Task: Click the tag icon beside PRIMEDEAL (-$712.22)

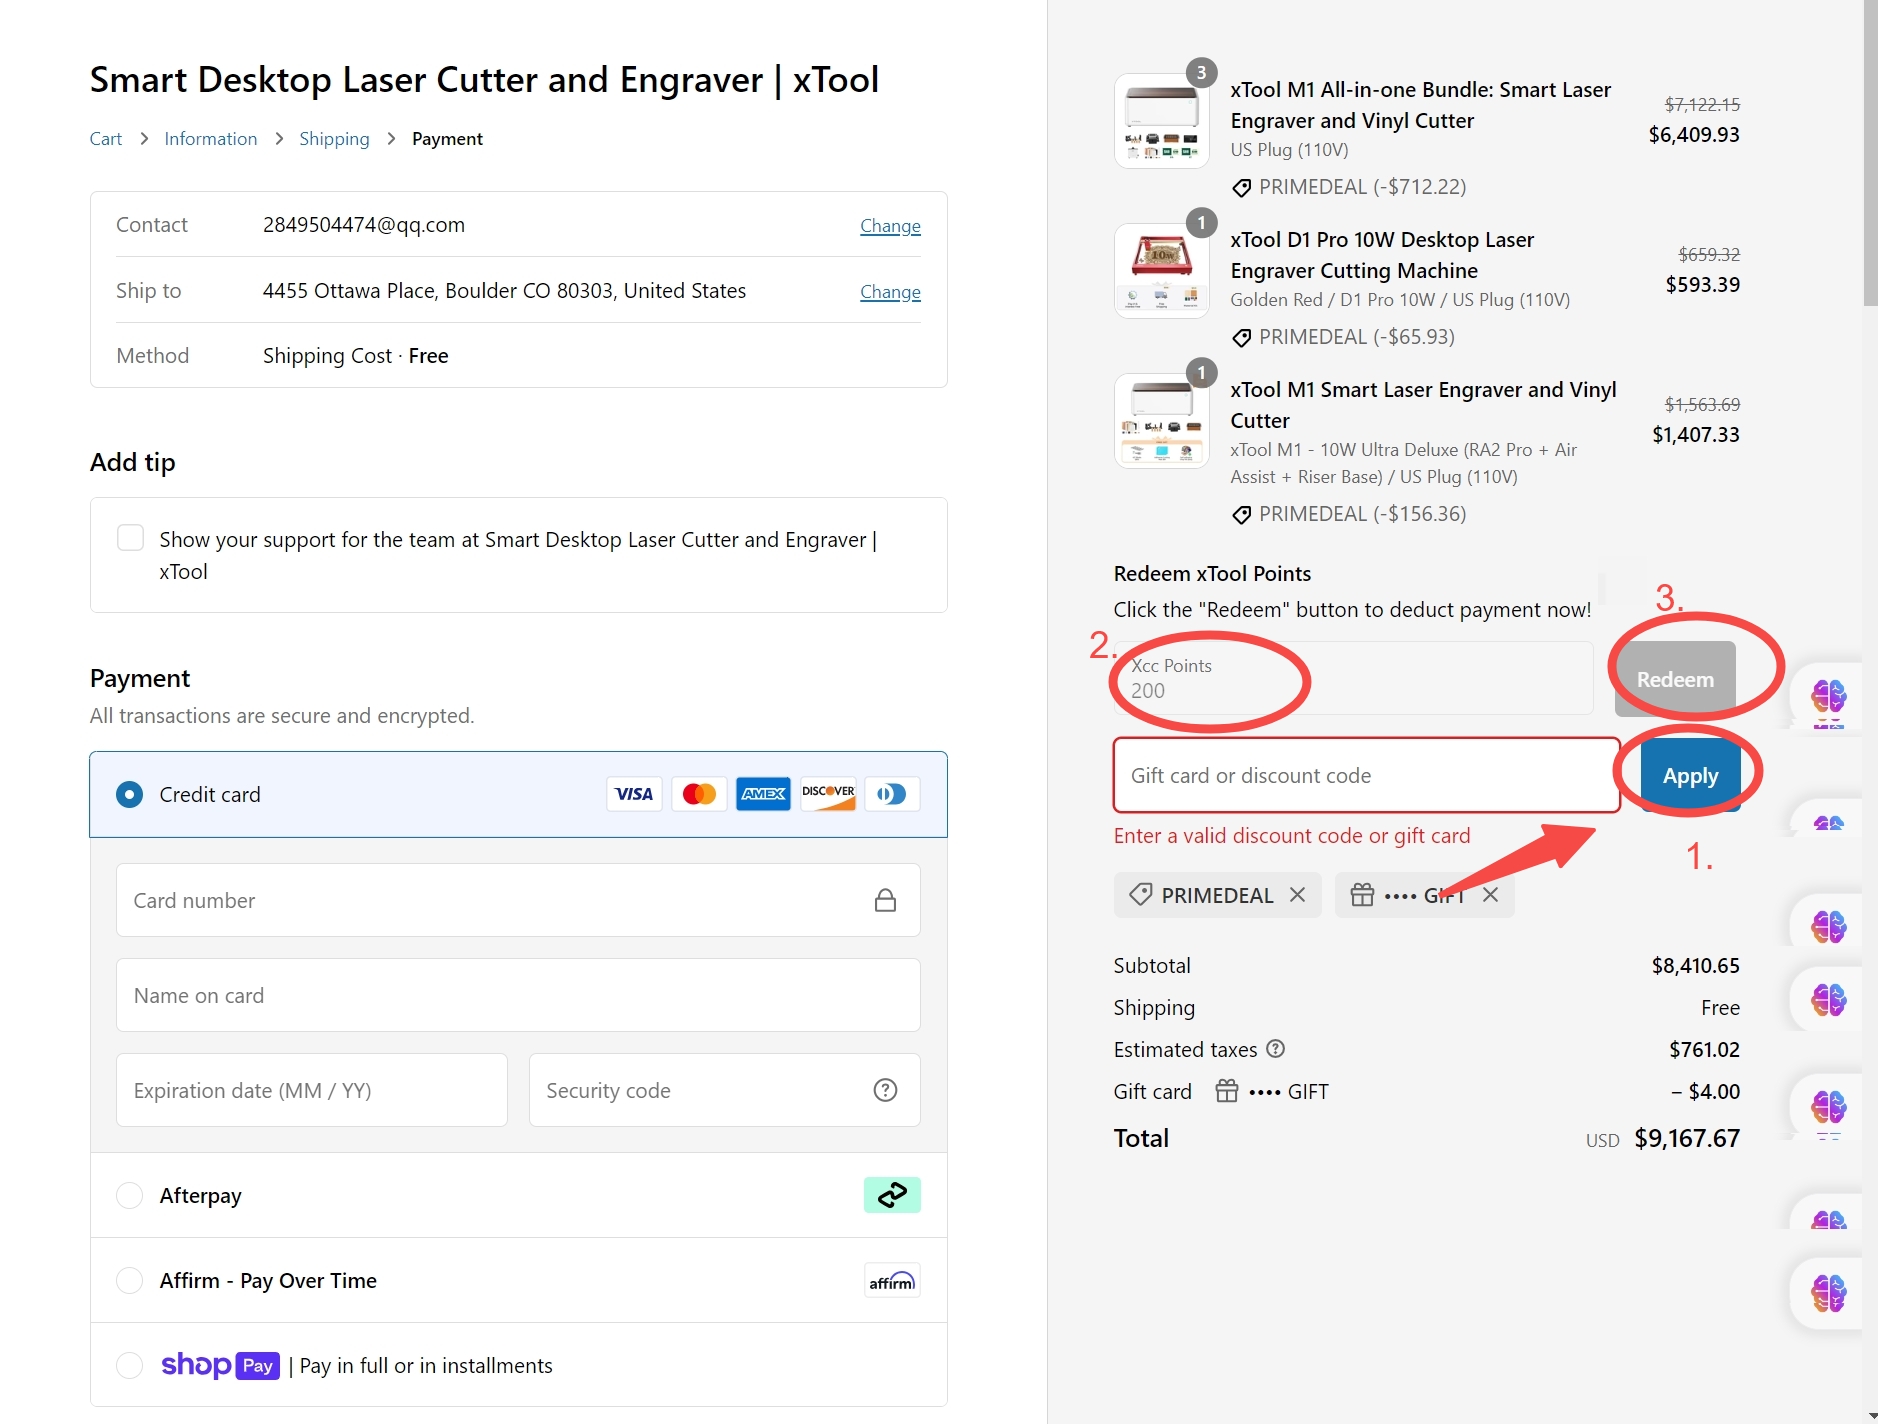Action: click(1241, 187)
